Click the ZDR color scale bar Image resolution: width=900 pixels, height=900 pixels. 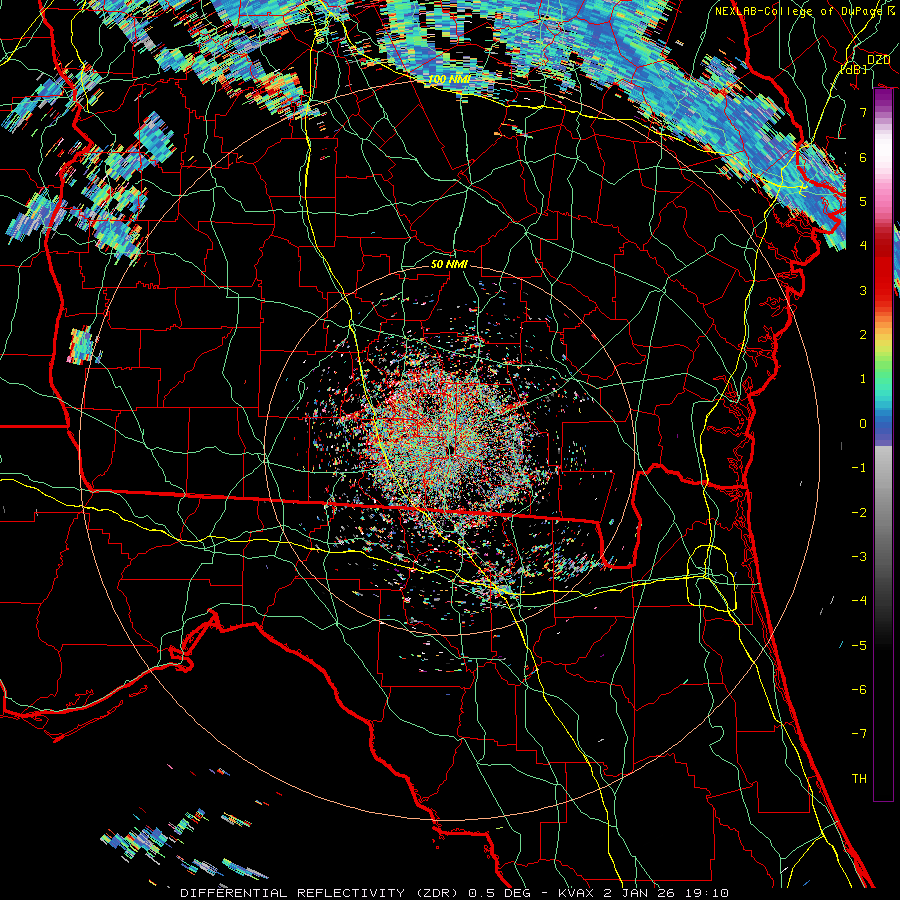(883, 445)
